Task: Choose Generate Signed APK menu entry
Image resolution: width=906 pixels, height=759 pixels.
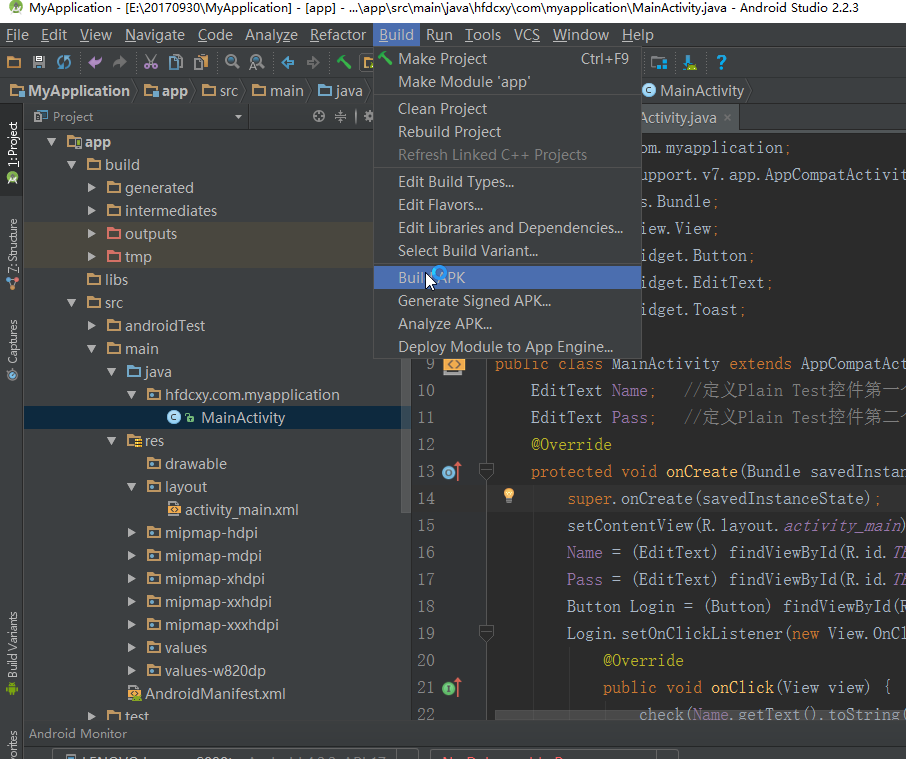Action: click(507, 301)
